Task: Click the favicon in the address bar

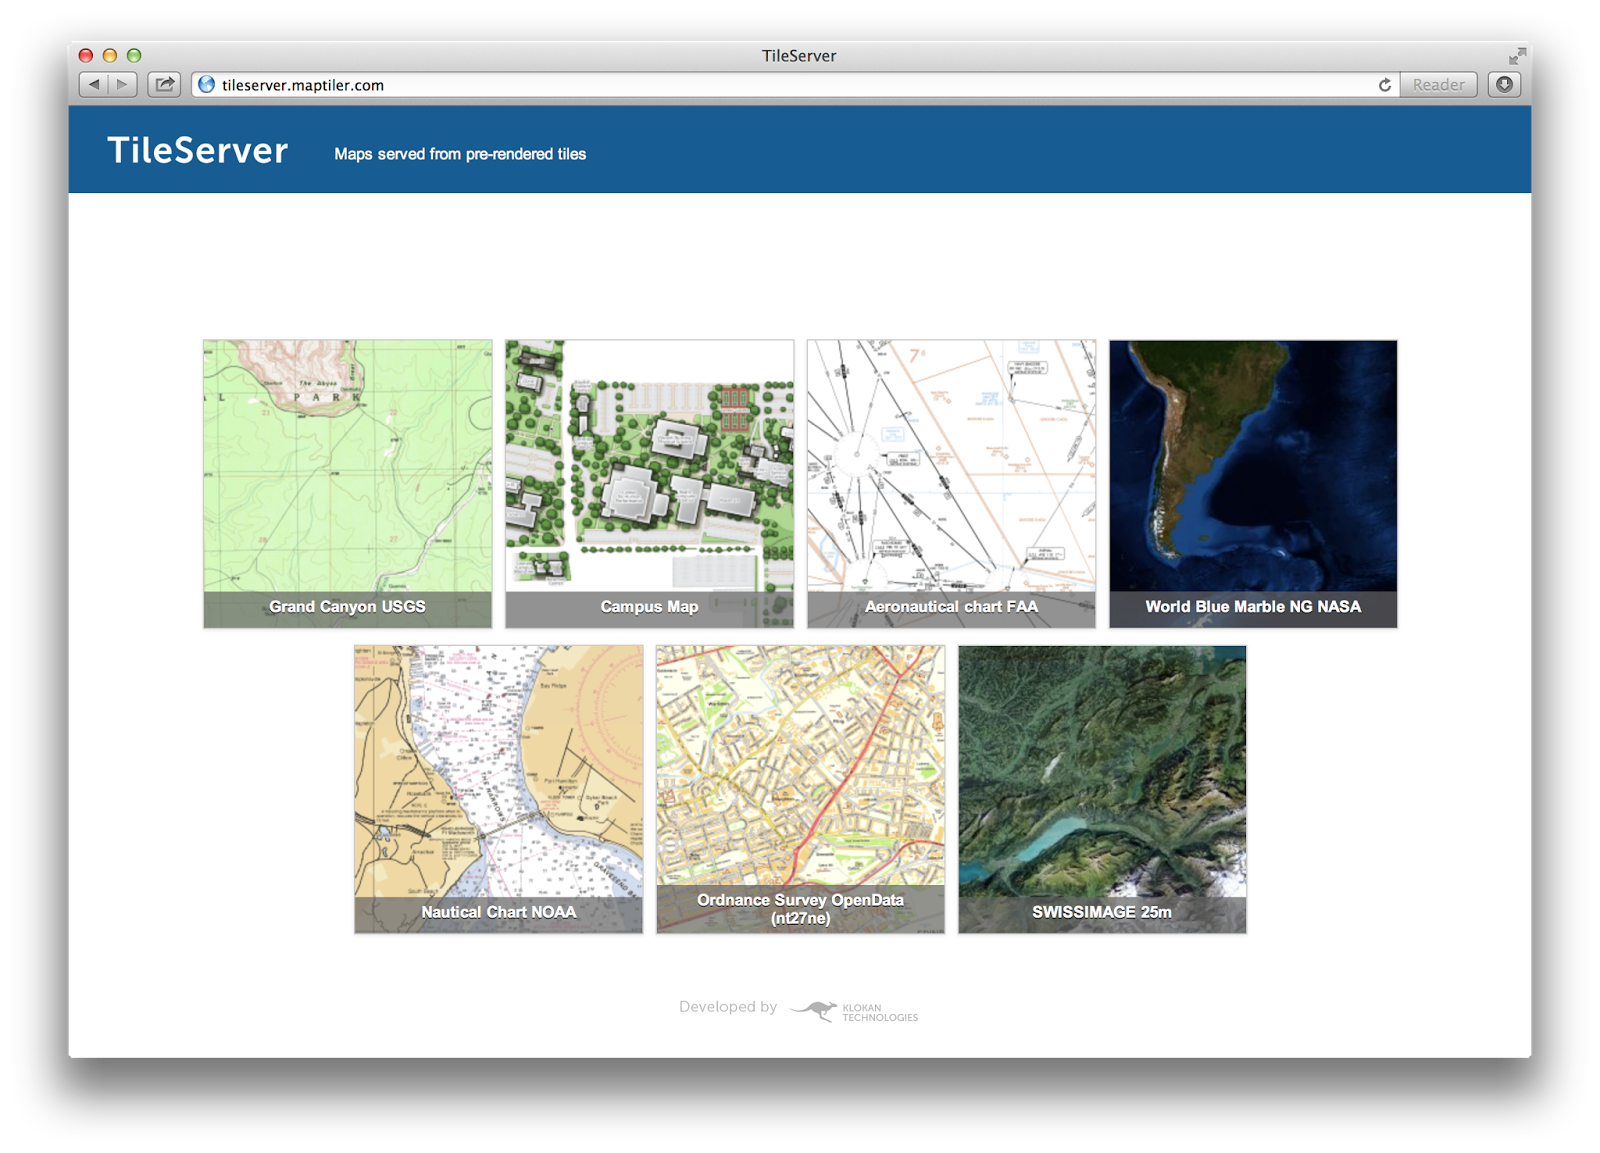Action: coord(205,85)
